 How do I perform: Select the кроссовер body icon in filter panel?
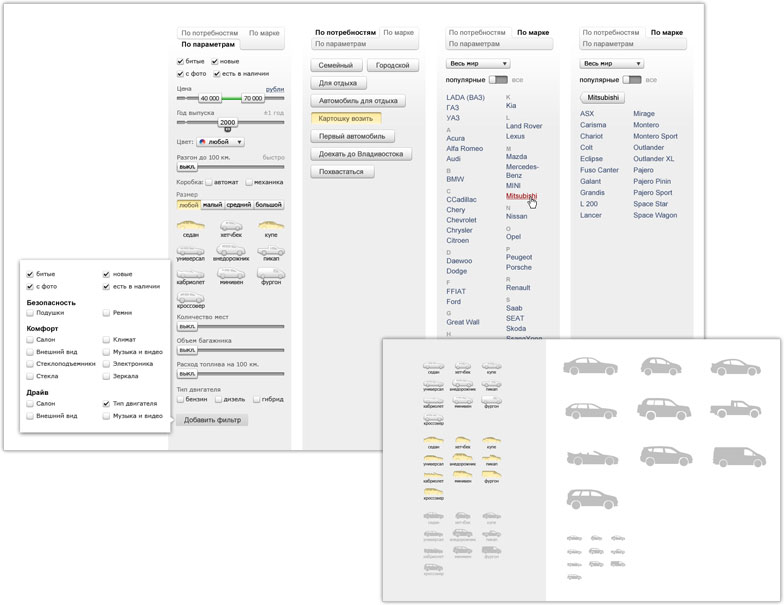pyautogui.click(x=192, y=296)
